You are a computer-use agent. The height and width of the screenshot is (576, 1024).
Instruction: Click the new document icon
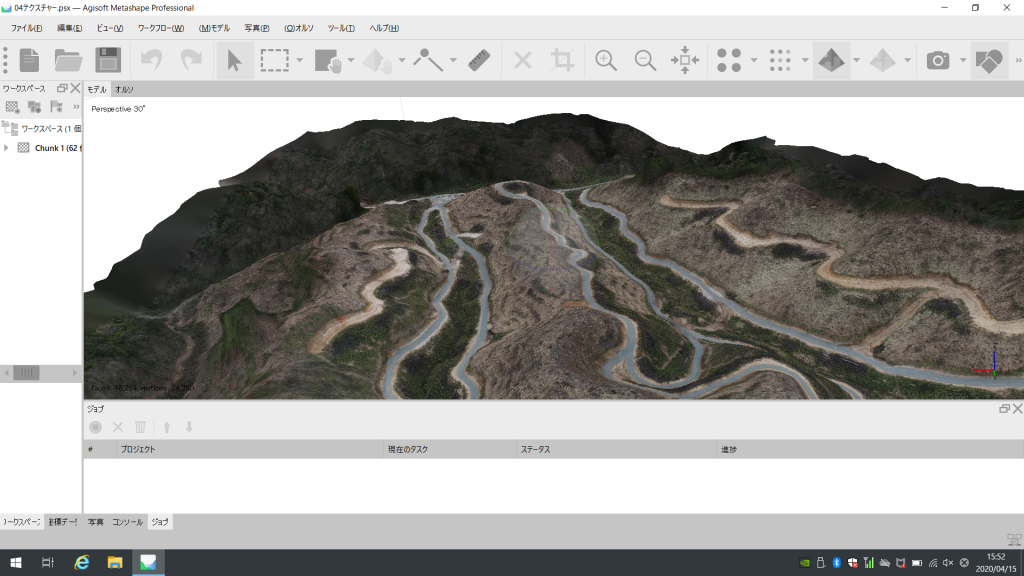30,61
